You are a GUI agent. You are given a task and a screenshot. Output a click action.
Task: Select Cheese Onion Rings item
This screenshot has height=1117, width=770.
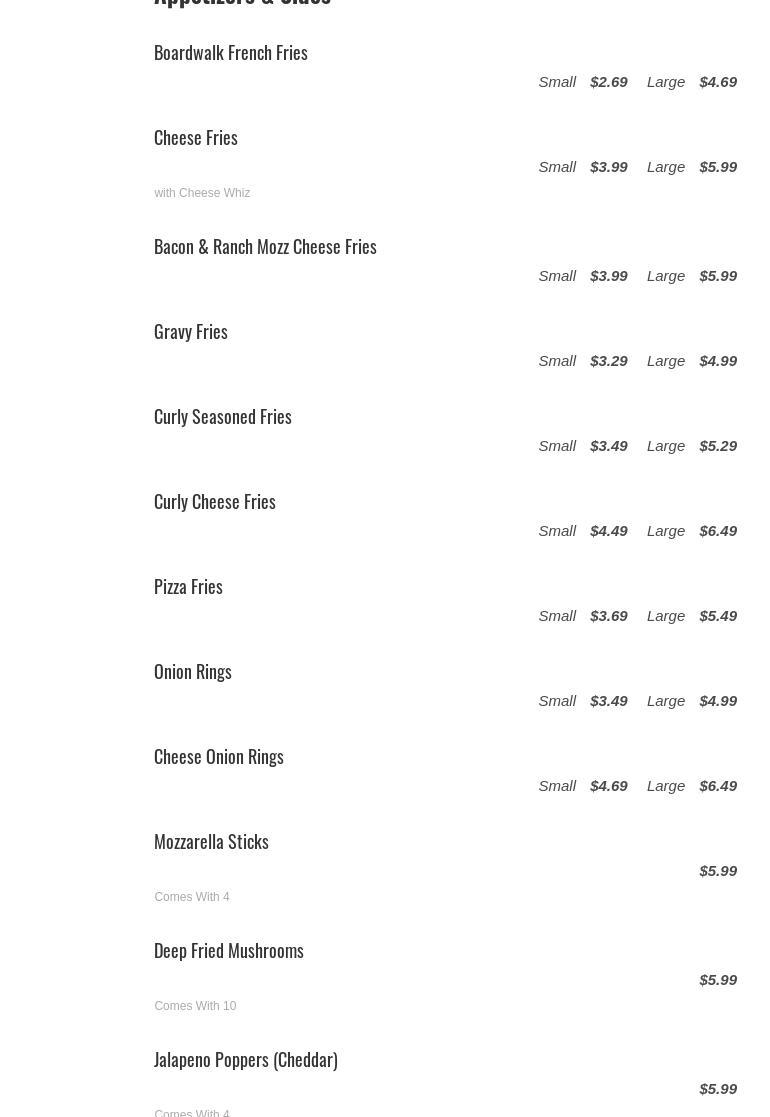point(219,757)
